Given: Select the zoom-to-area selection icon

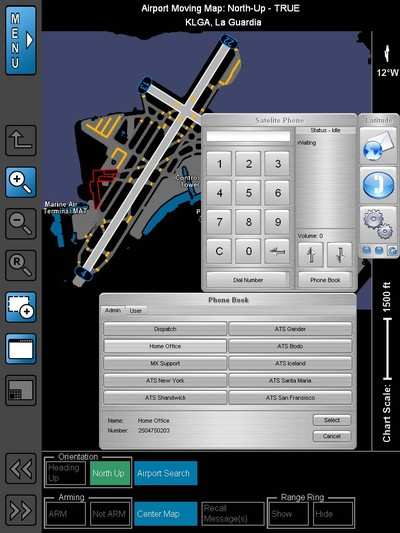Looking at the screenshot, I should (21, 307).
